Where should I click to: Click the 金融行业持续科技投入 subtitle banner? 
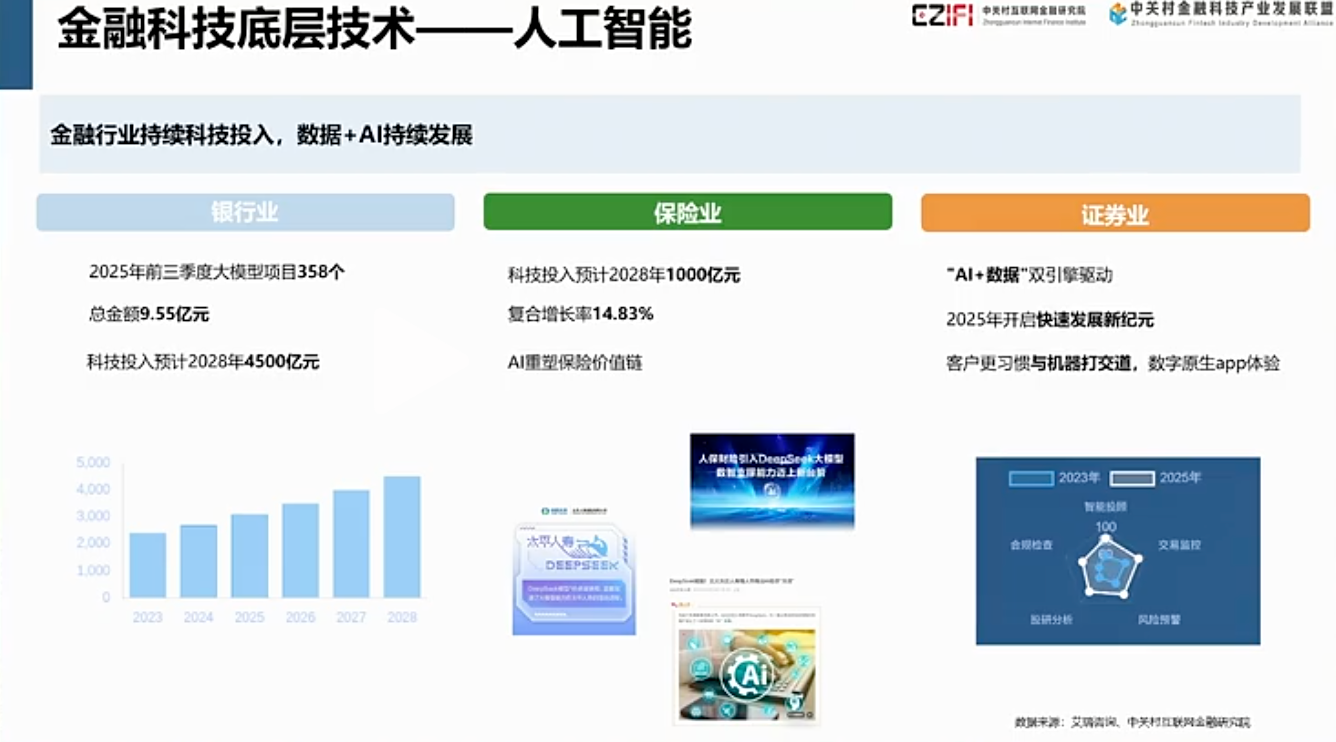click(x=262, y=135)
